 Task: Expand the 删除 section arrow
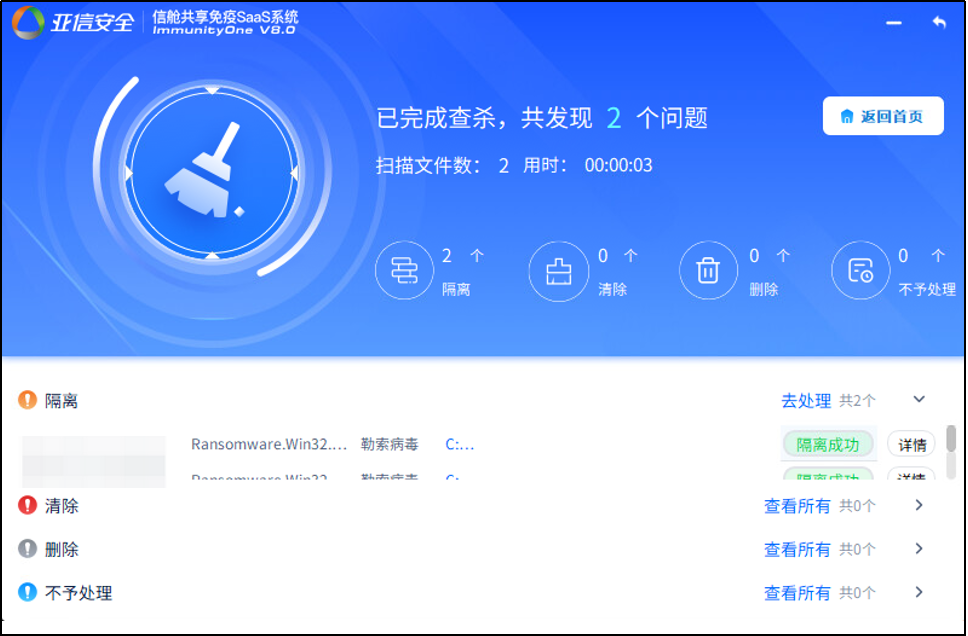[918, 549]
